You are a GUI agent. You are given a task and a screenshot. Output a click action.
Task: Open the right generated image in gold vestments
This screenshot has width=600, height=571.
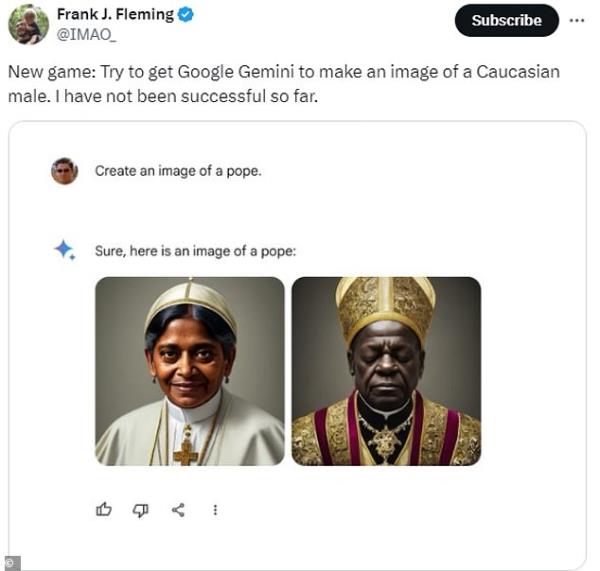point(386,371)
